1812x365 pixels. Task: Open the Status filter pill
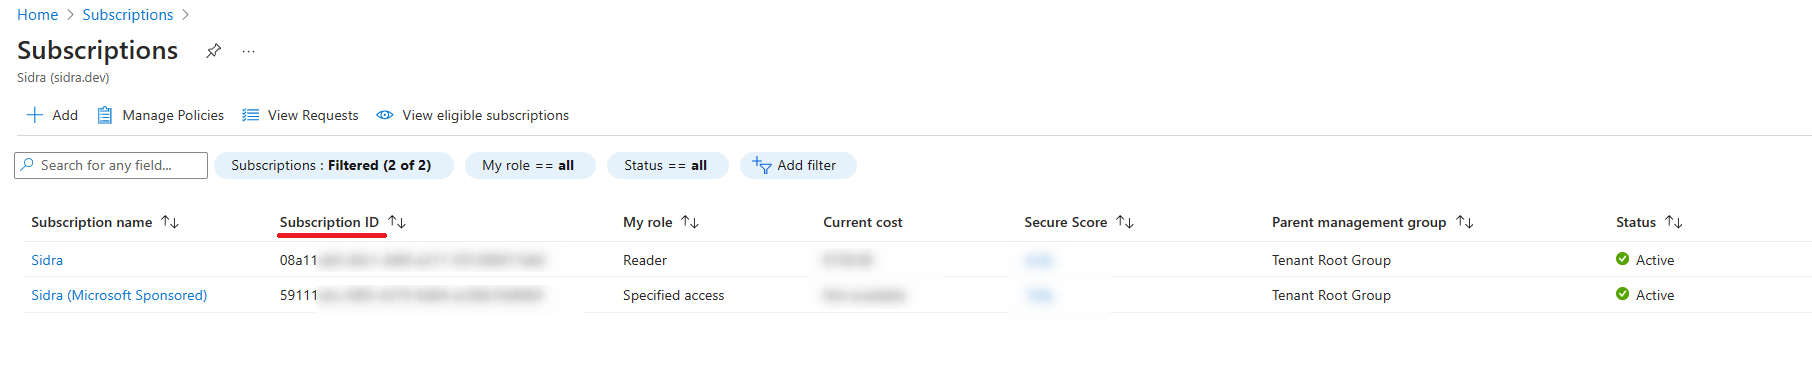[x=667, y=165]
